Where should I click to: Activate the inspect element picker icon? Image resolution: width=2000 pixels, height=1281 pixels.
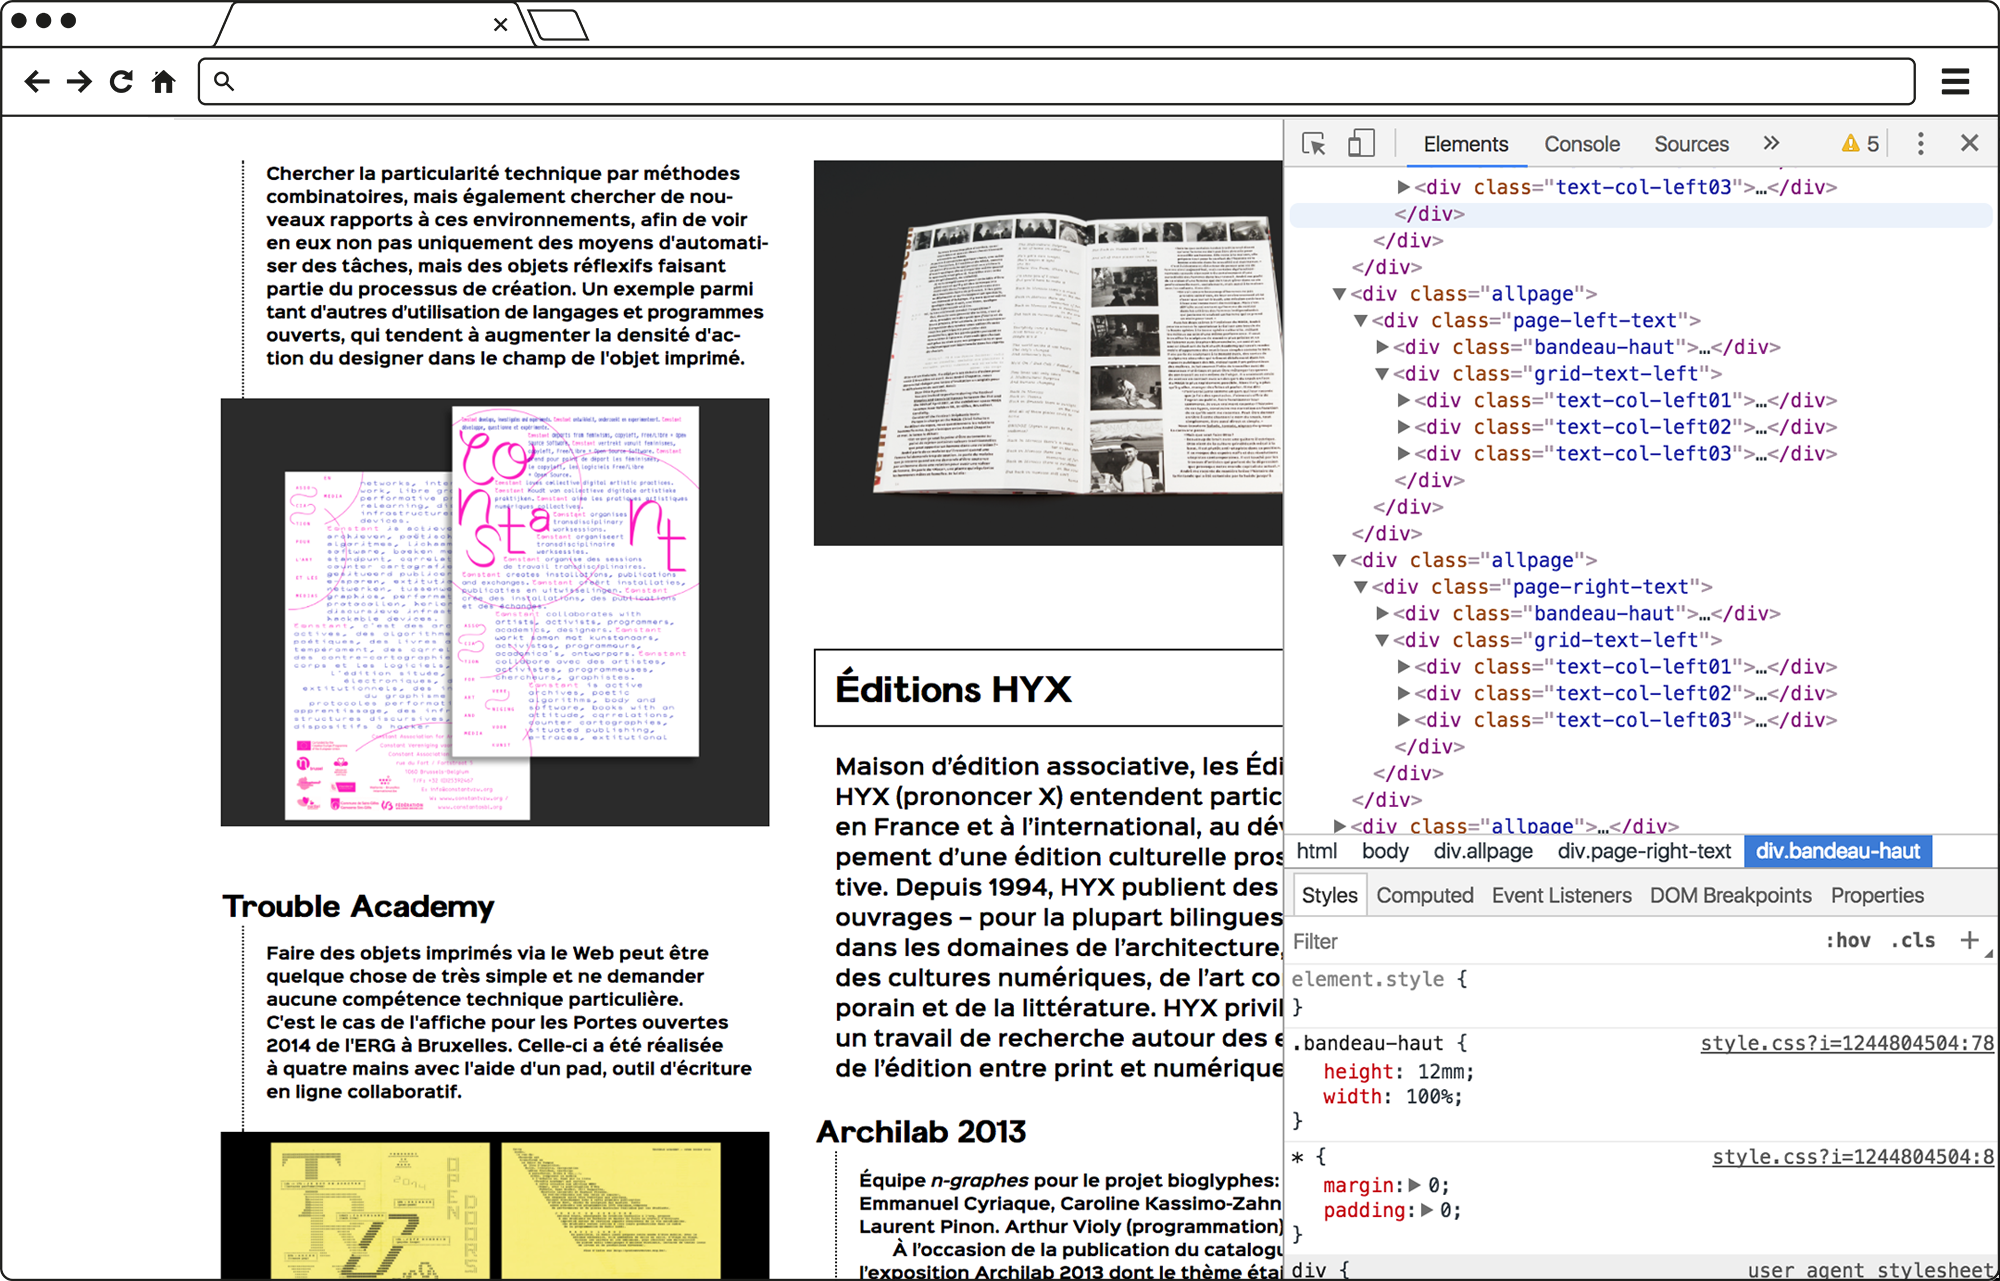point(1314,144)
